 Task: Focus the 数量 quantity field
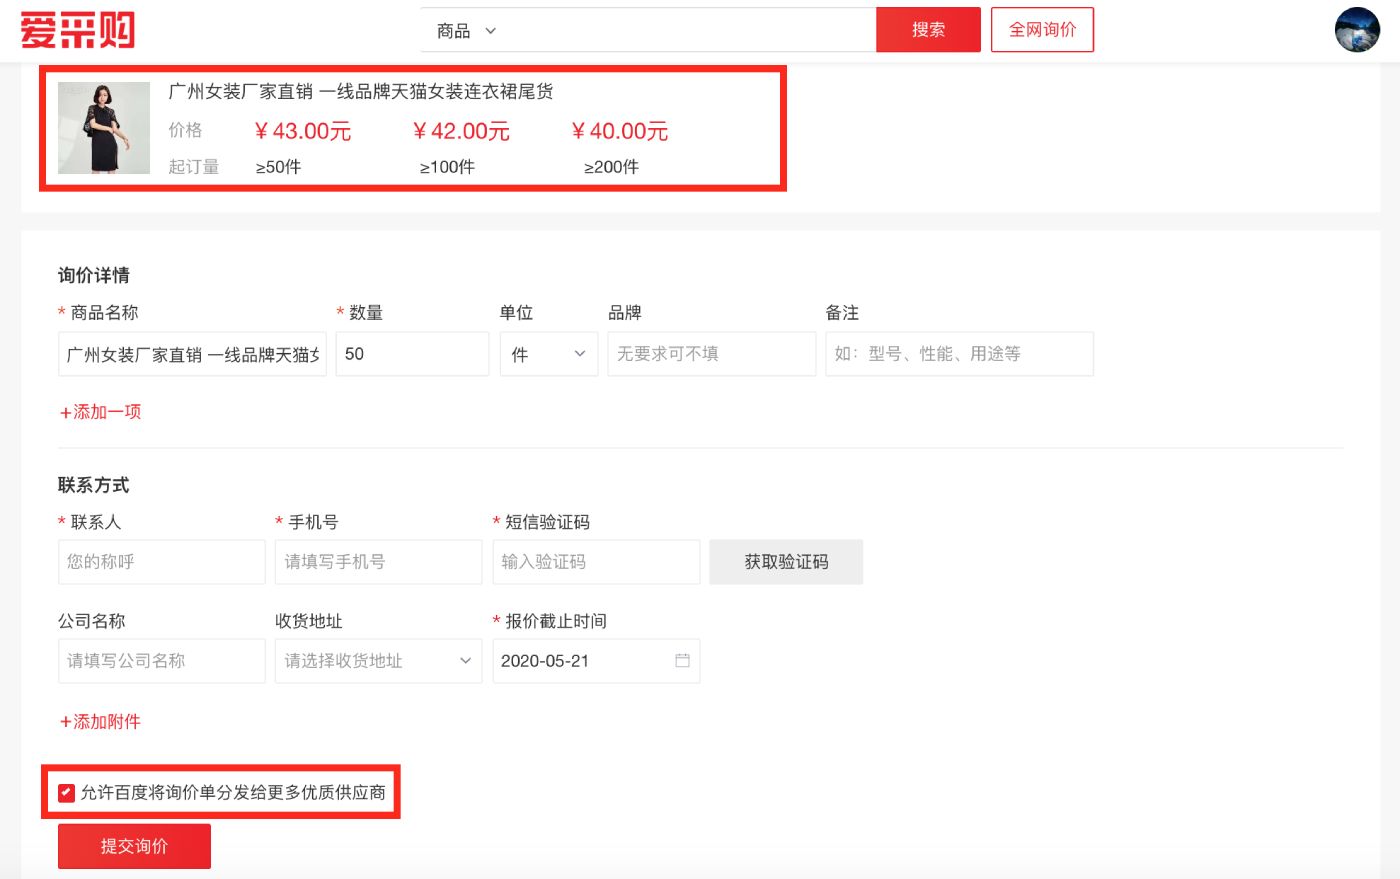coord(412,354)
